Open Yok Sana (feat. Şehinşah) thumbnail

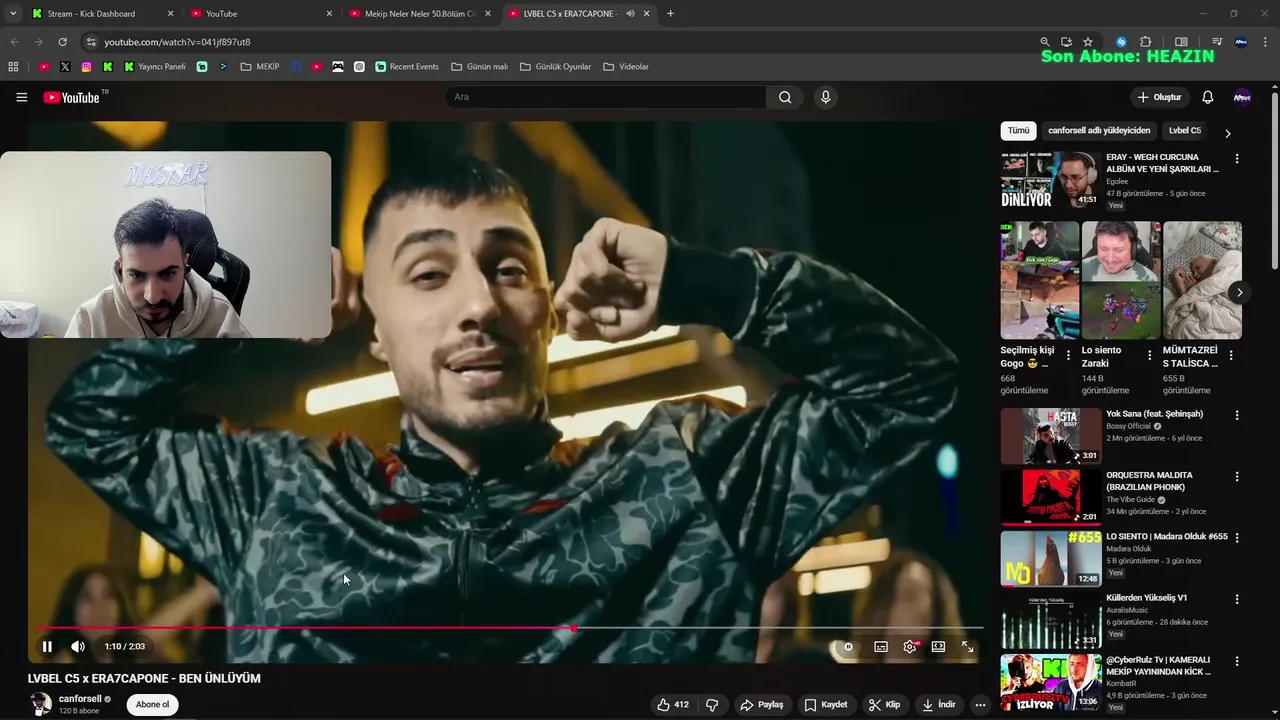tap(1050, 435)
